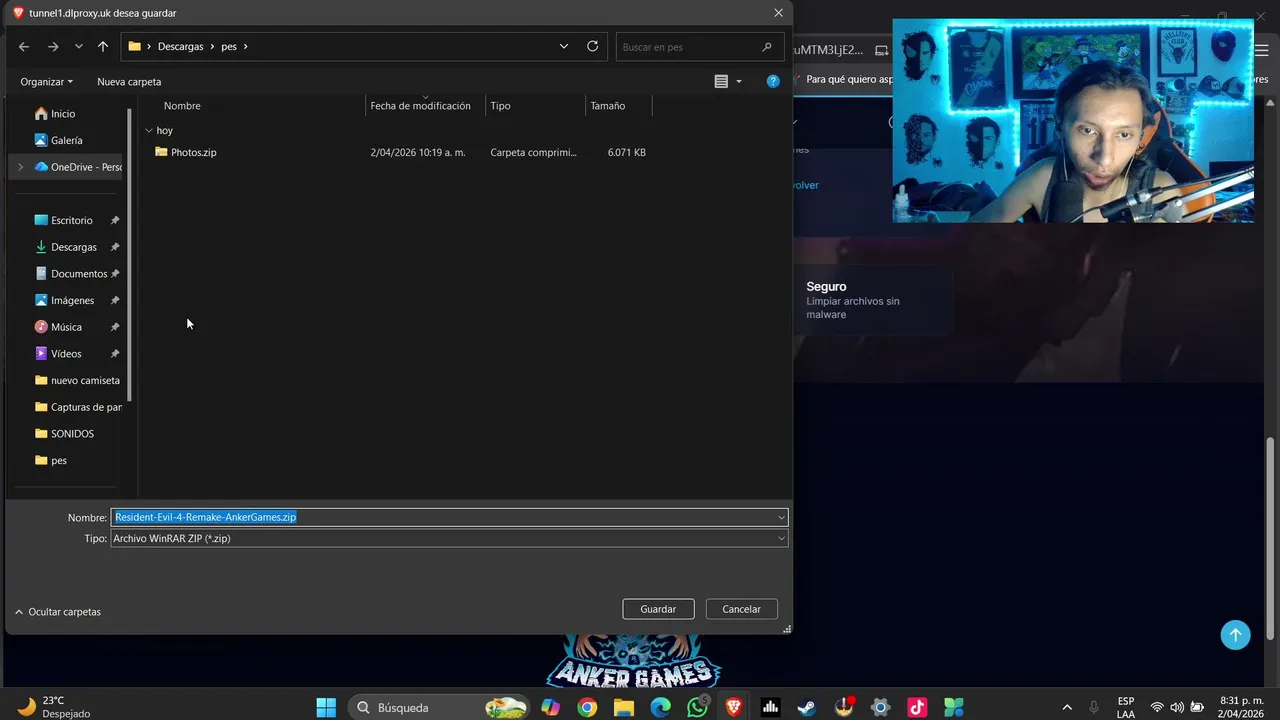1280x720 pixels.
Task: Open Settings gear from the taskbar
Action: pos(880,707)
